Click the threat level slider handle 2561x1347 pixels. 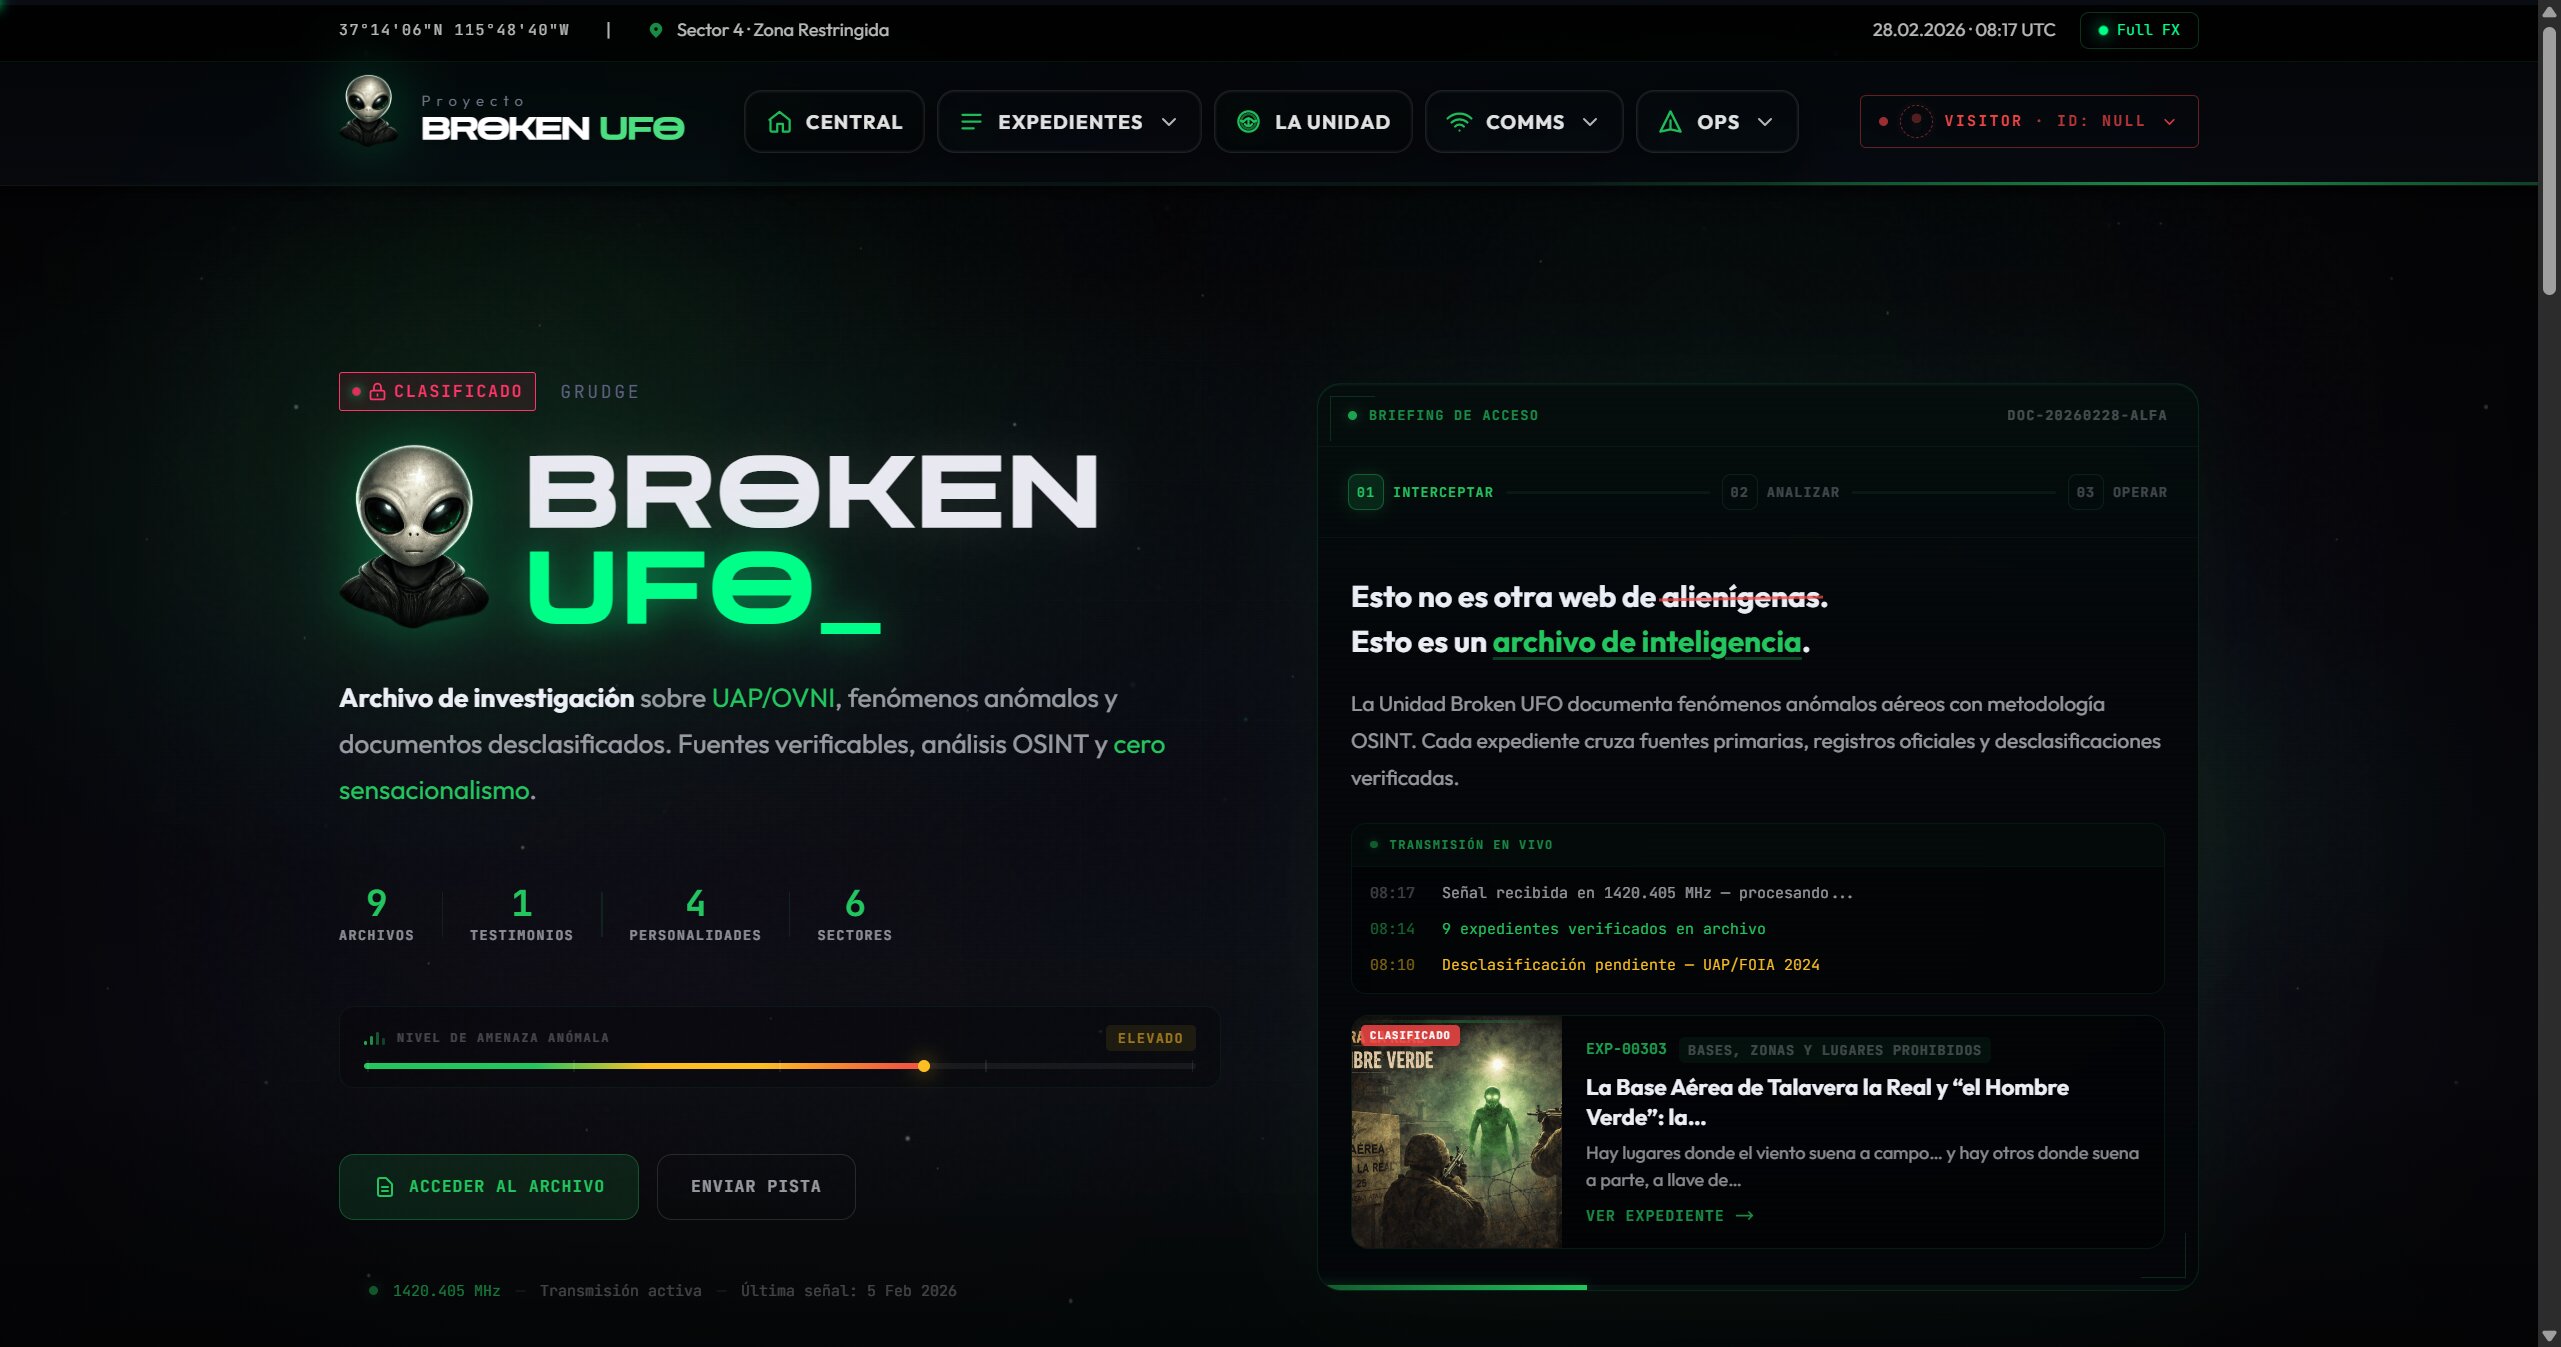pos(924,1066)
